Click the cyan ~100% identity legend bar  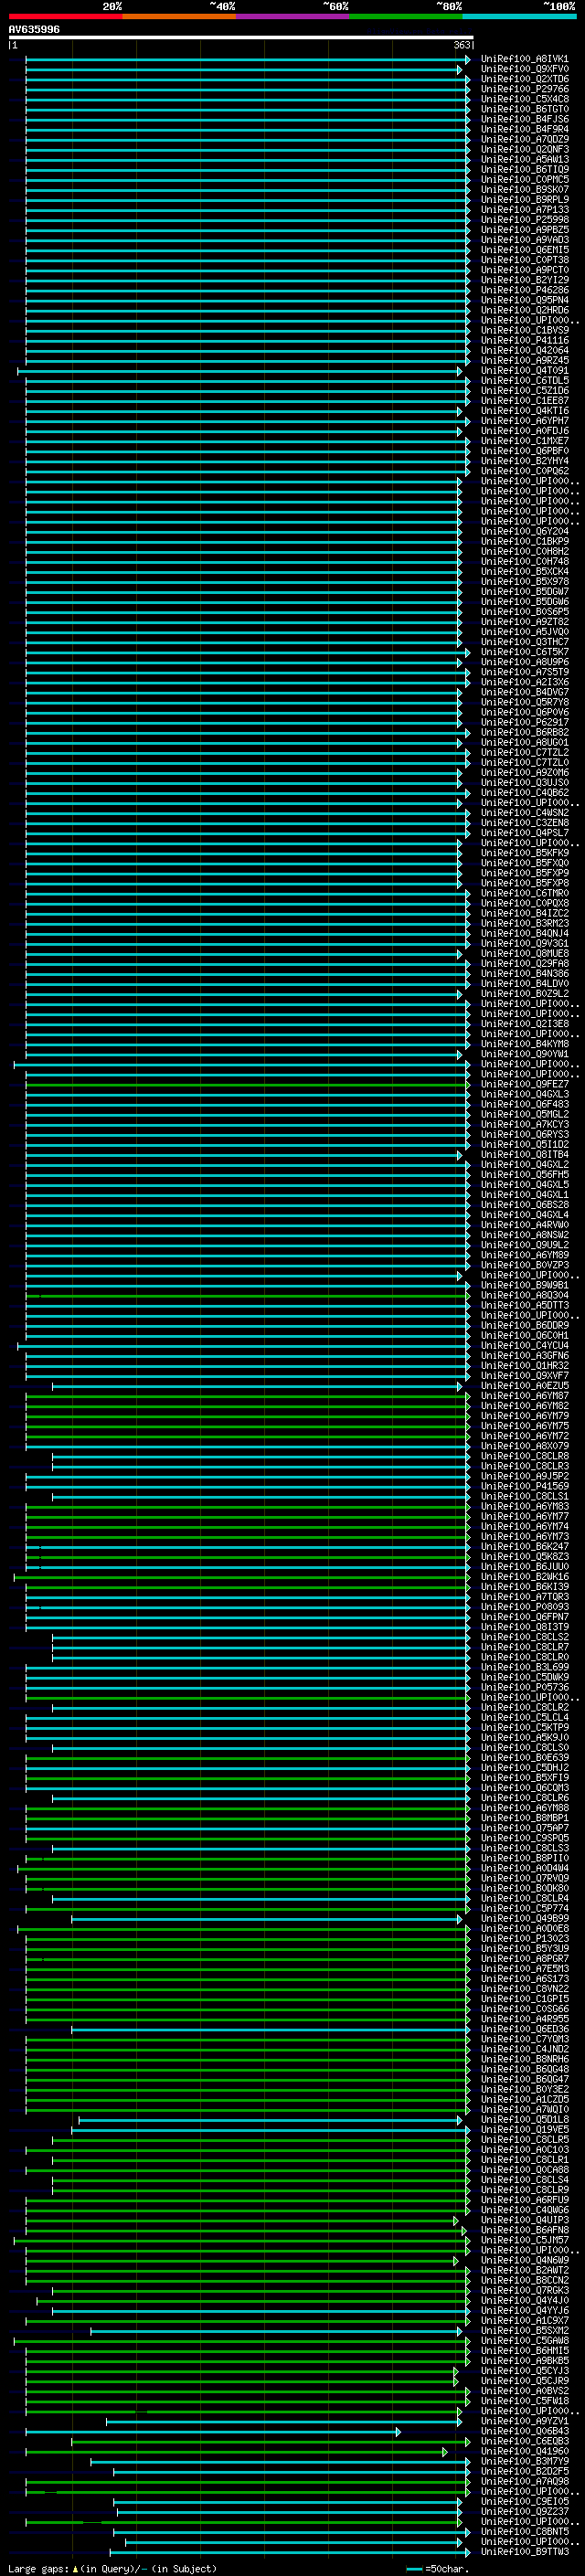tap(519, 16)
